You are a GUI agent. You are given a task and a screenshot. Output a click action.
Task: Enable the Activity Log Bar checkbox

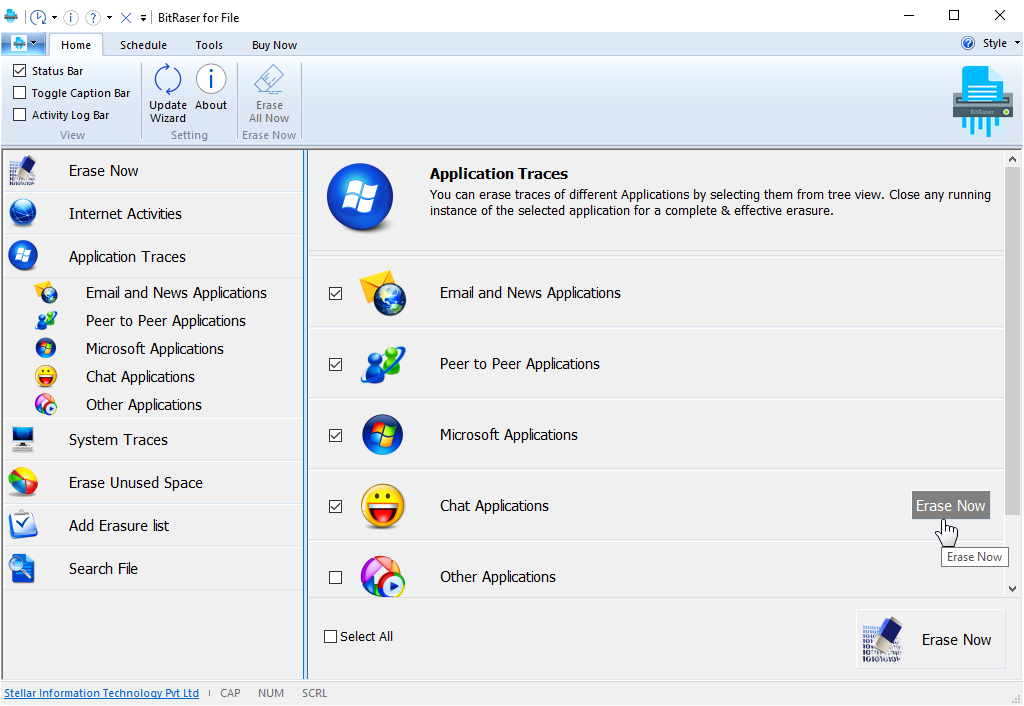(x=20, y=115)
